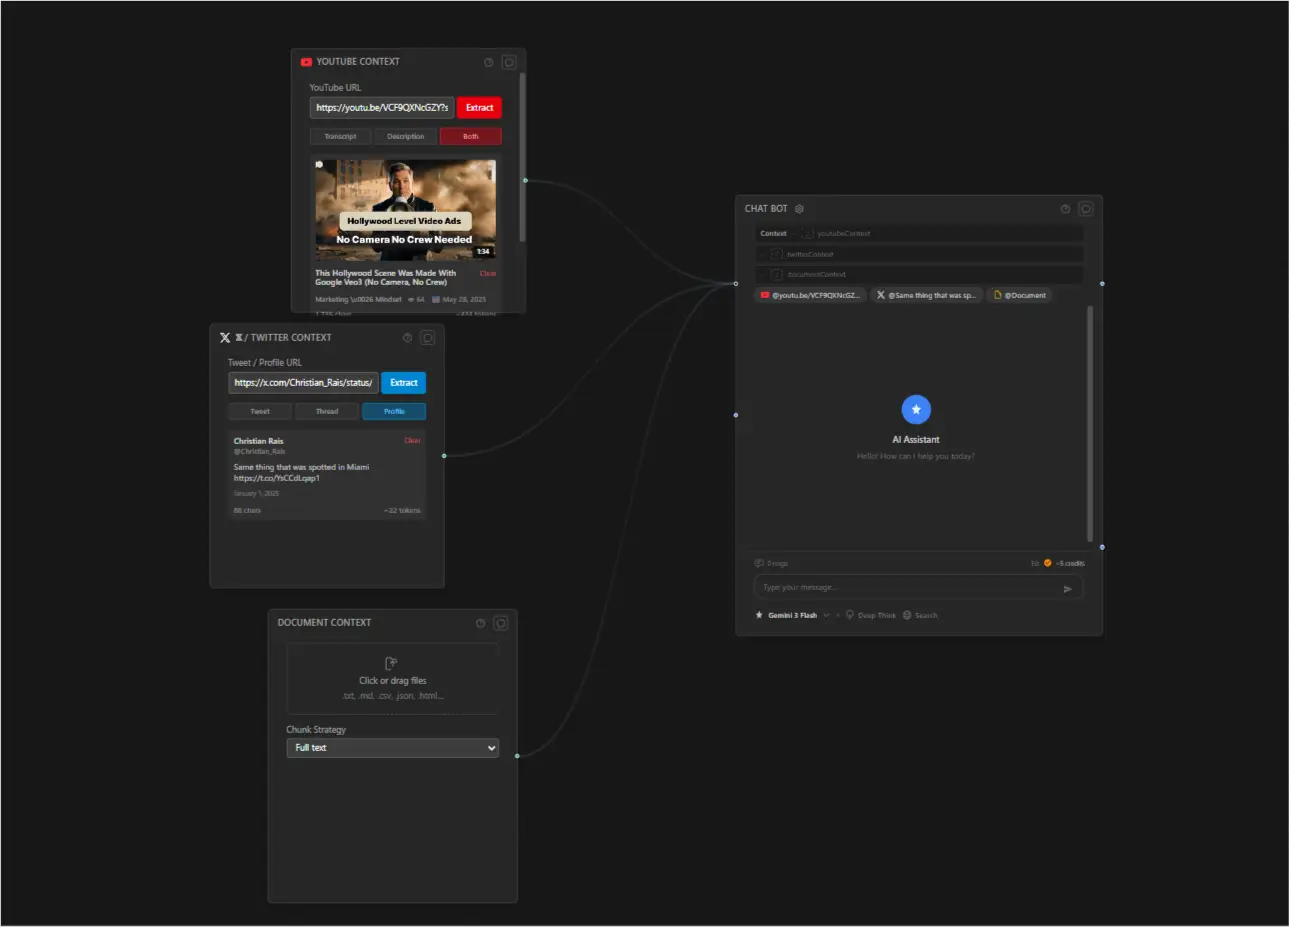Click the Search globe icon near the model selector
The image size is (1289, 927).
coord(905,615)
